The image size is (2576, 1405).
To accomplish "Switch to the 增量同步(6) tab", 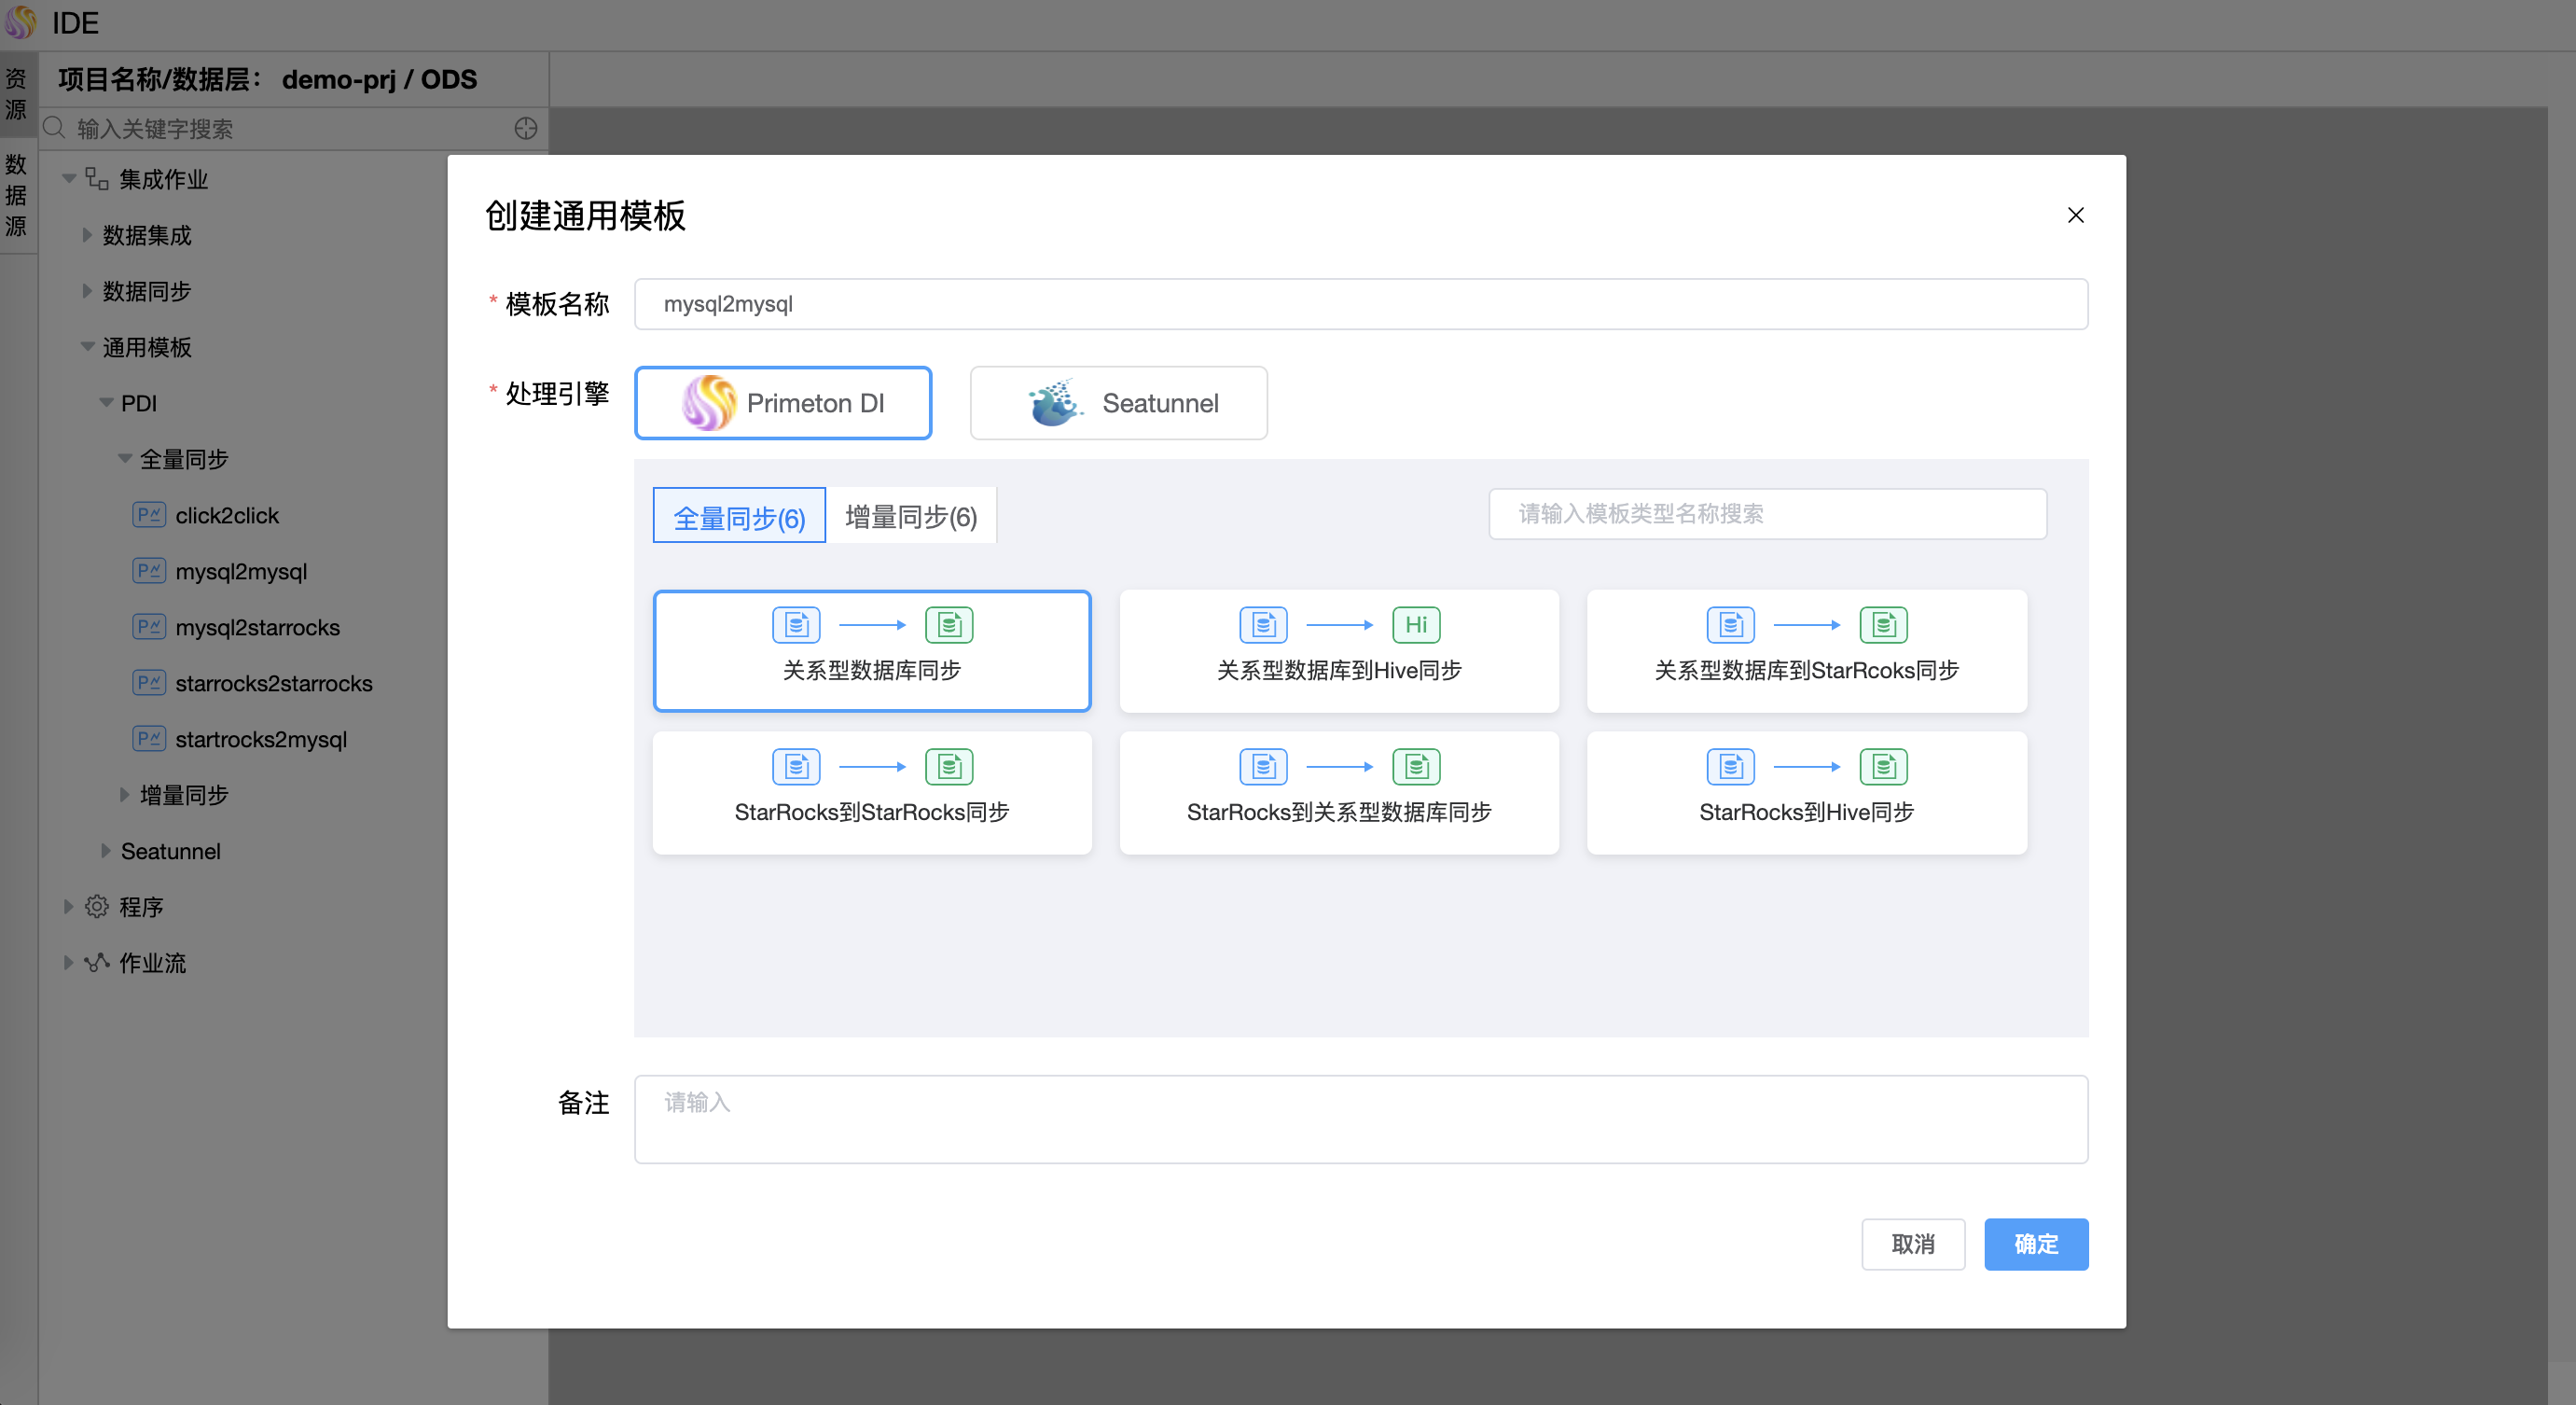I will pyautogui.click(x=910, y=517).
